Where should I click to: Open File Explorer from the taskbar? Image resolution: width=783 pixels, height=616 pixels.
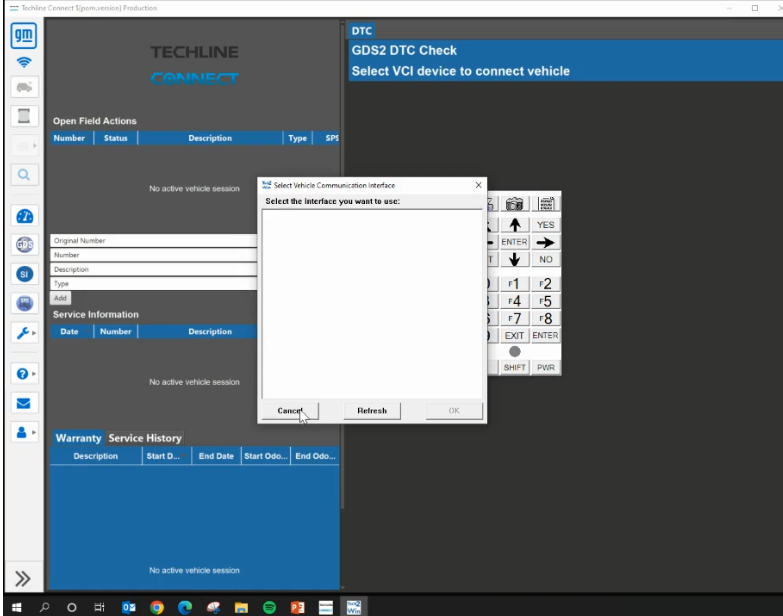241,607
